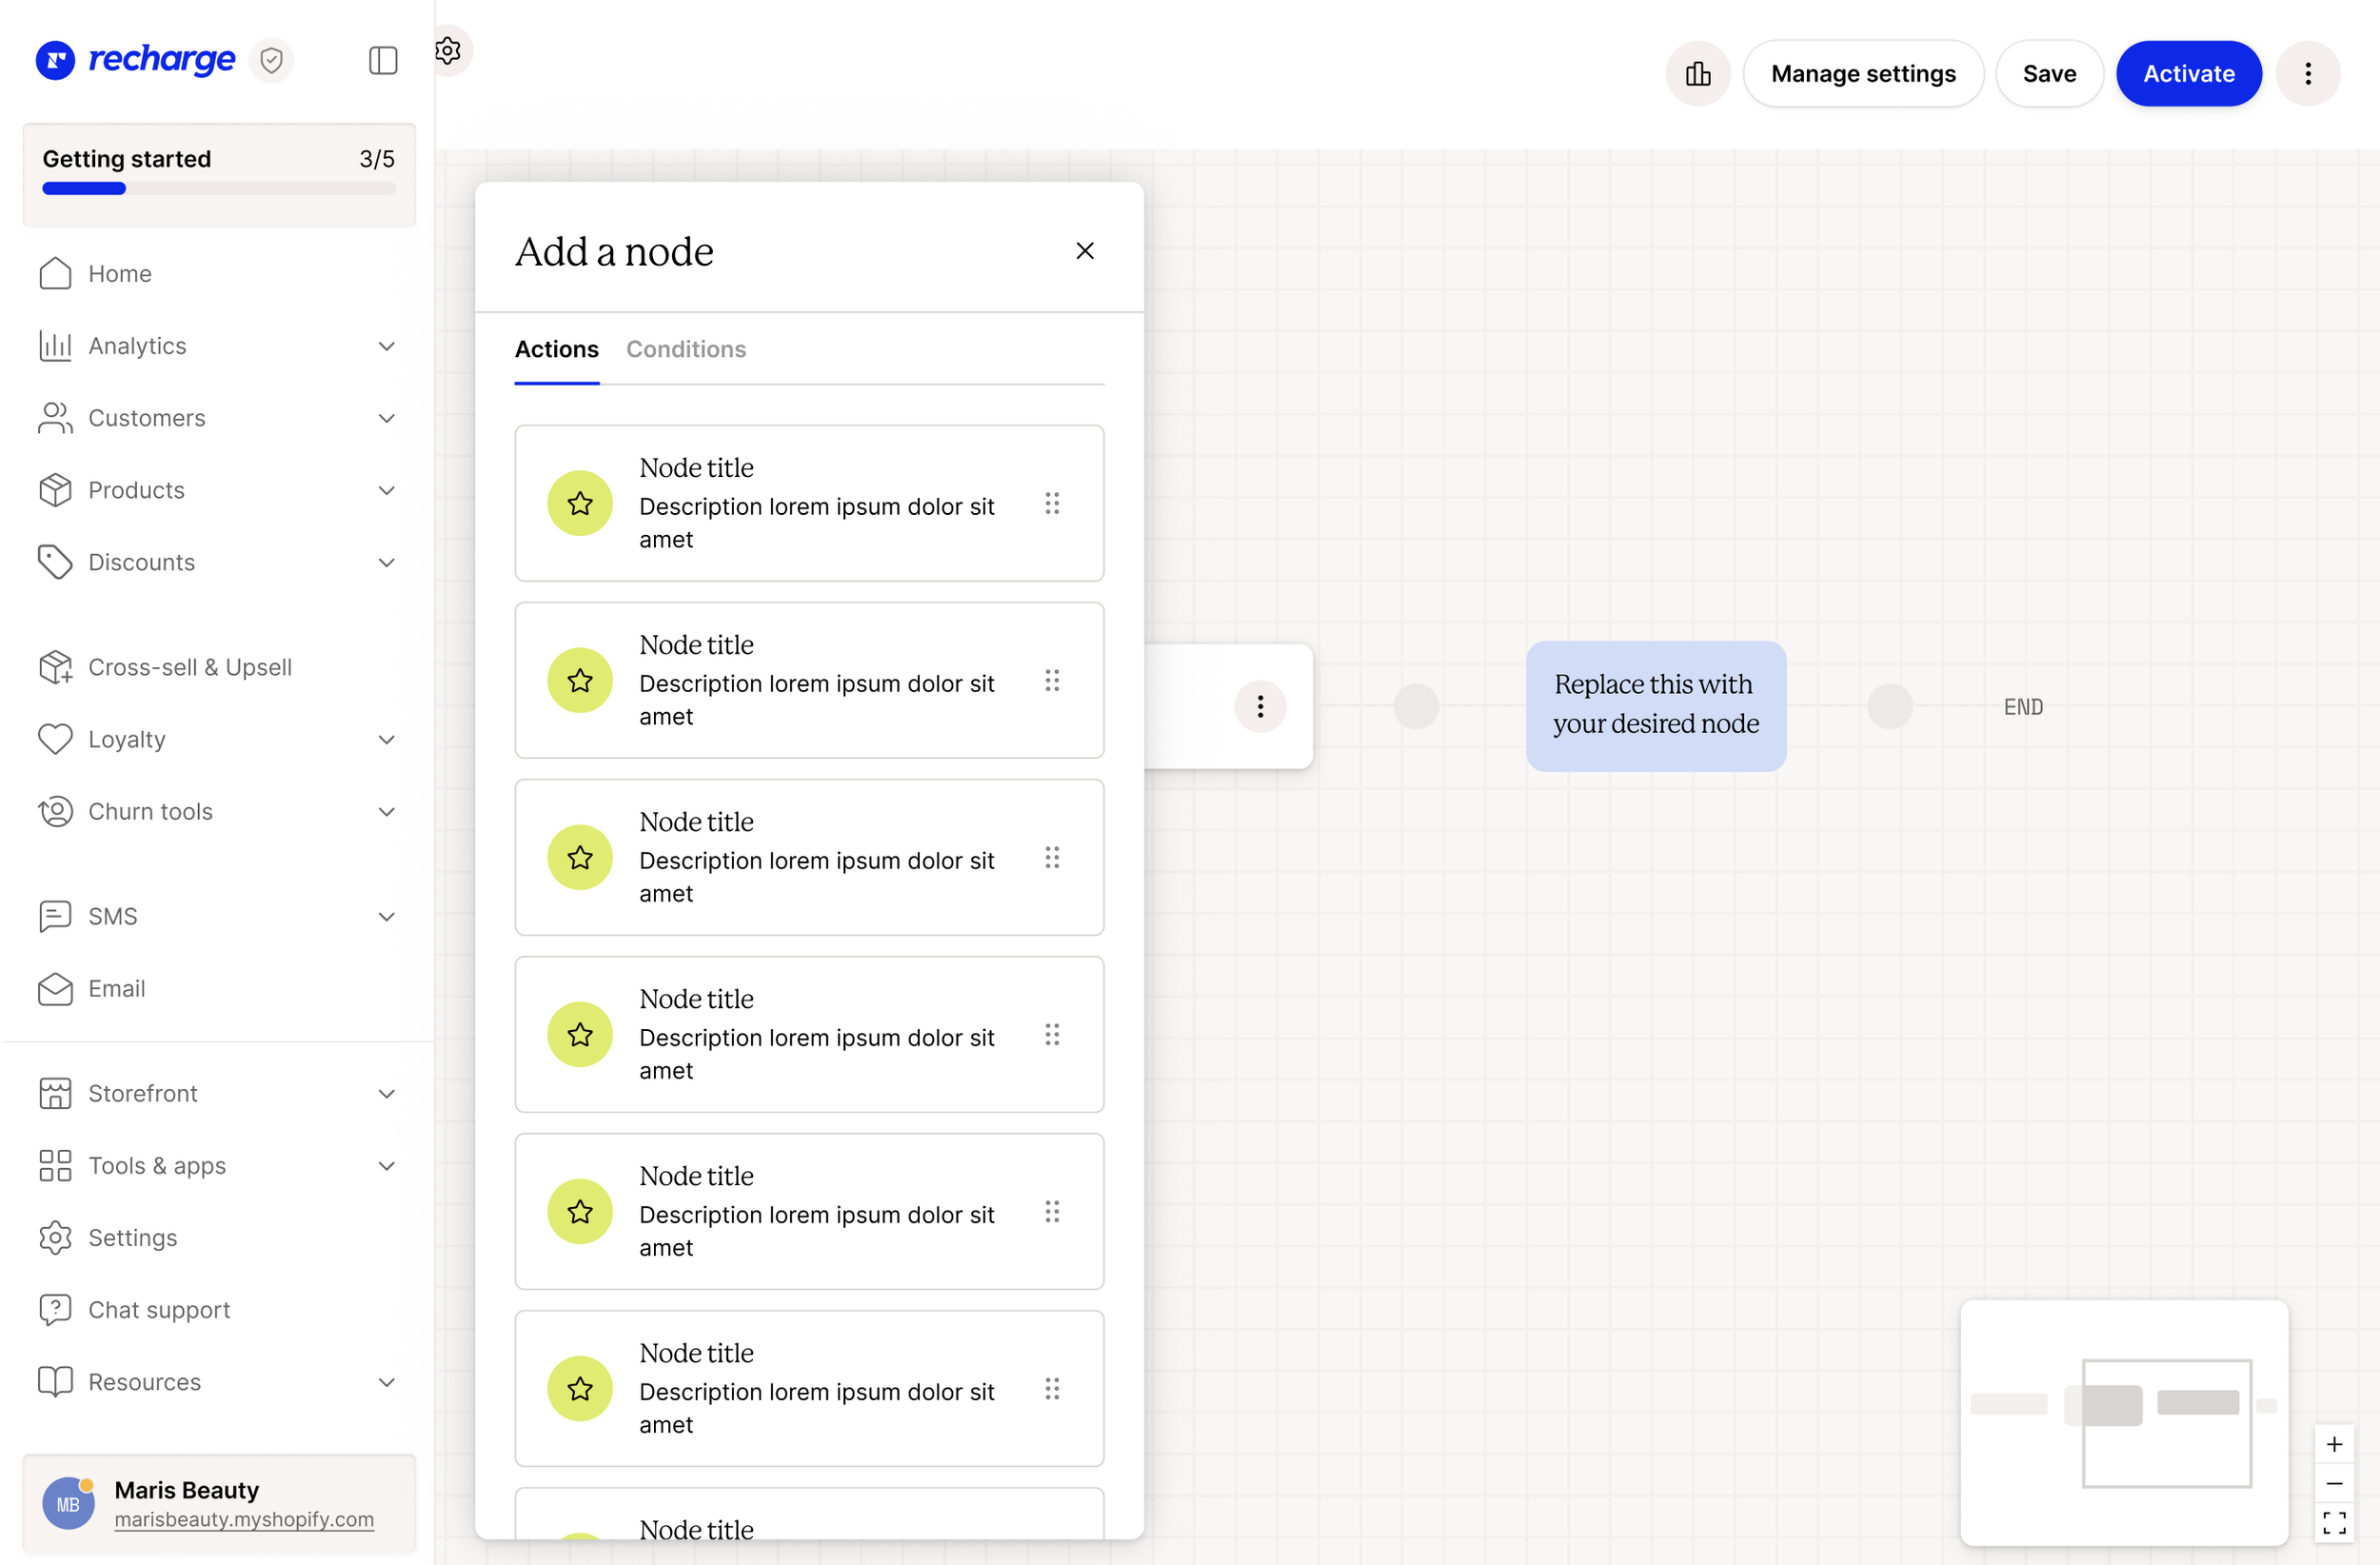Go to Home in sidebar

tap(218, 273)
